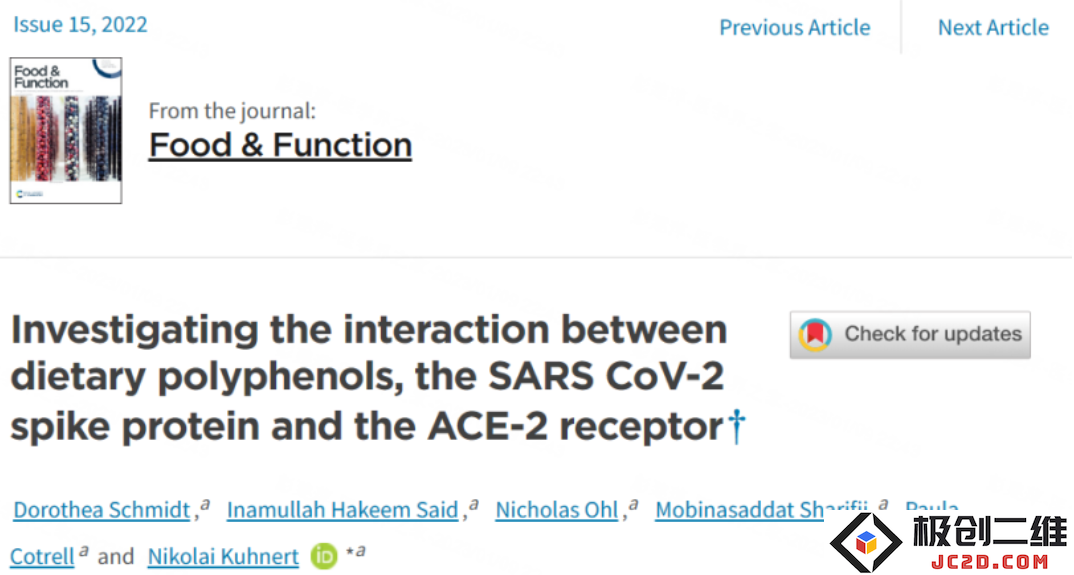The width and height of the screenshot is (1074, 575).
Task: Go to the Next Article
Action: tap(992, 27)
